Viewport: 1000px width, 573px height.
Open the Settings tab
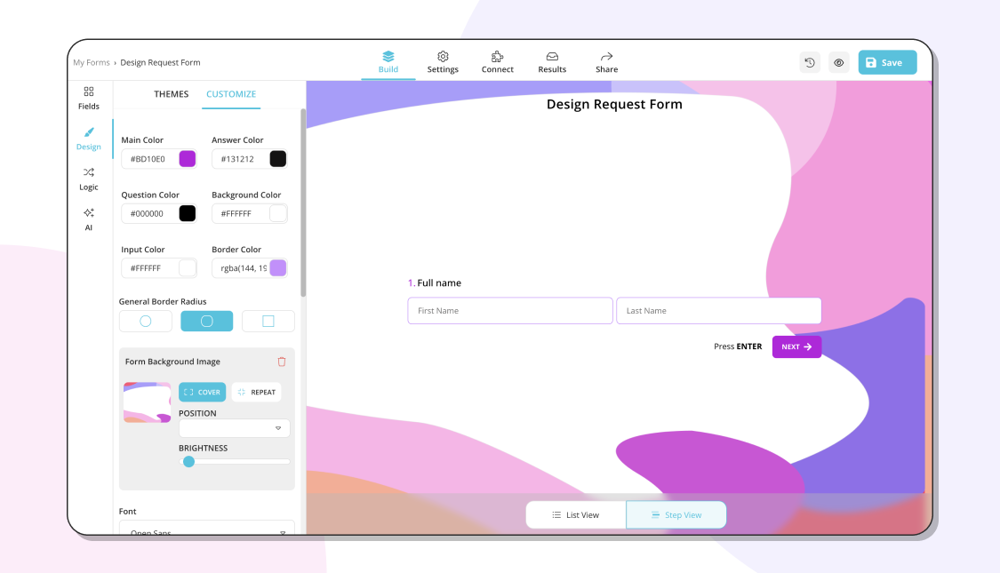[x=443, y=62]
